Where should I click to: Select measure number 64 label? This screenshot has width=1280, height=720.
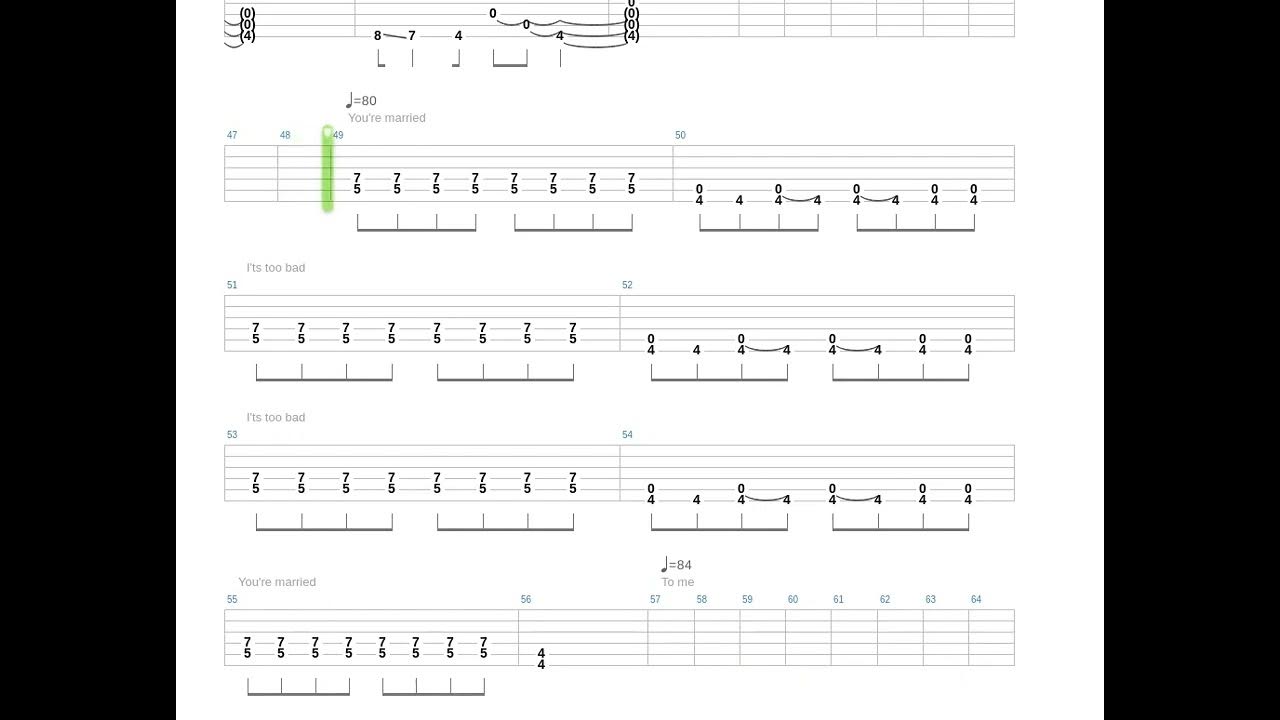[x=976, y=600]
